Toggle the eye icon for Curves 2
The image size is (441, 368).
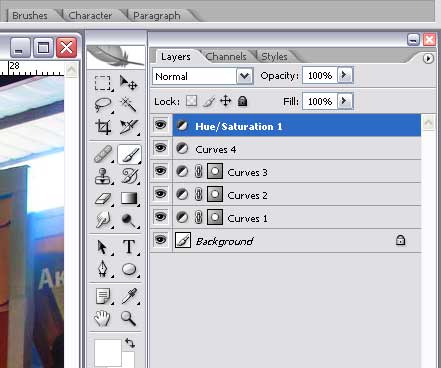160,193
